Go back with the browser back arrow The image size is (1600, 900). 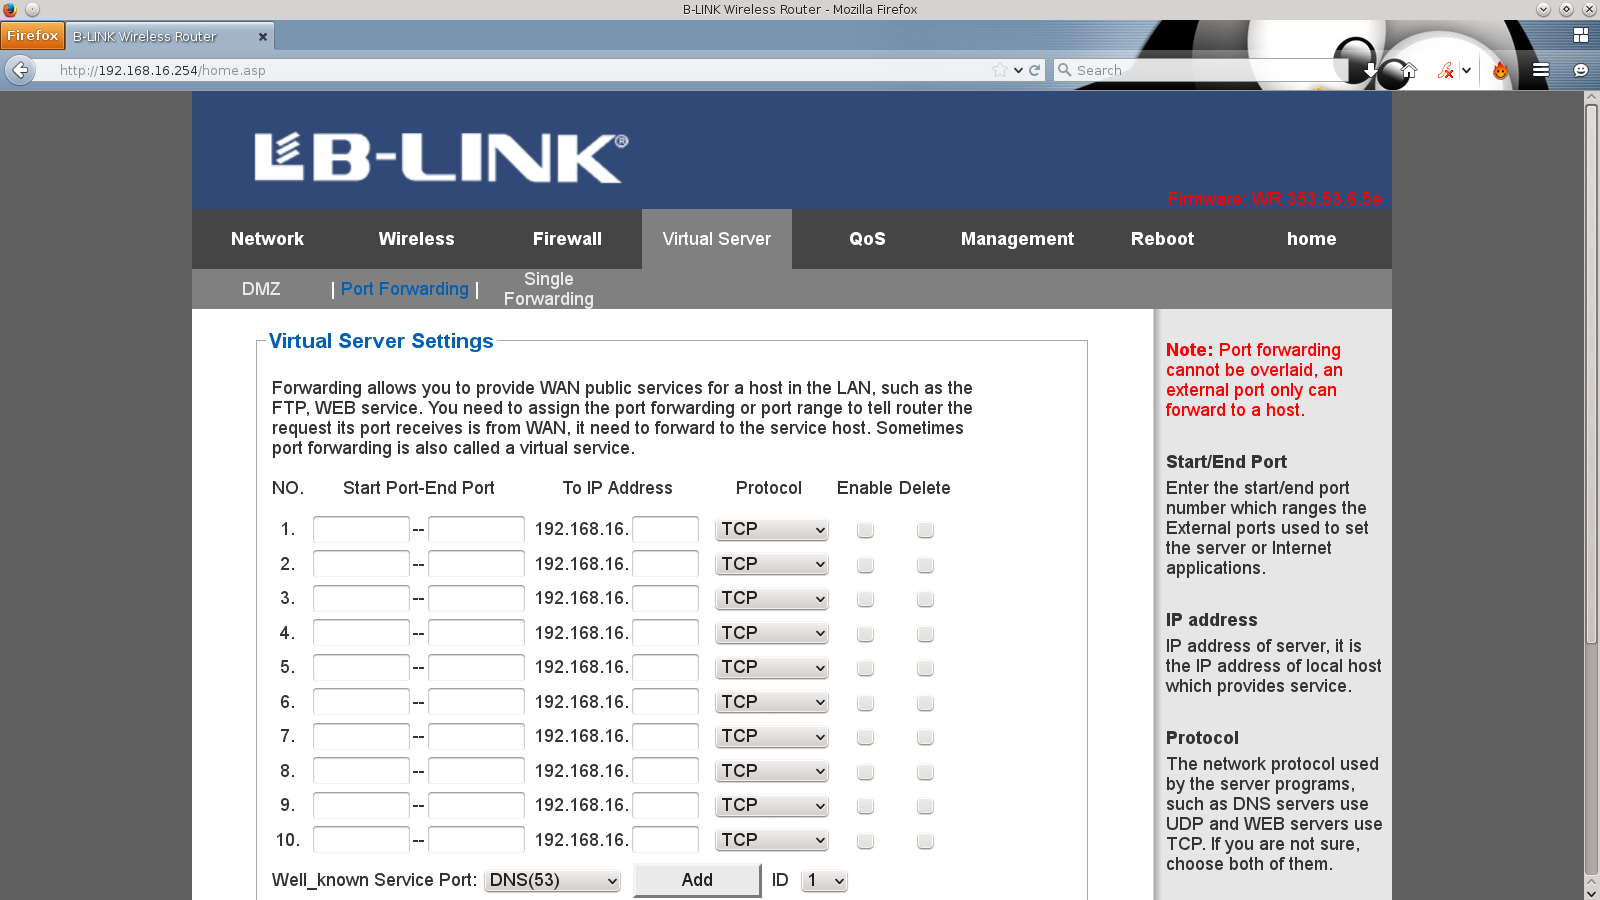pyautogui.click(x=20, y=70)
